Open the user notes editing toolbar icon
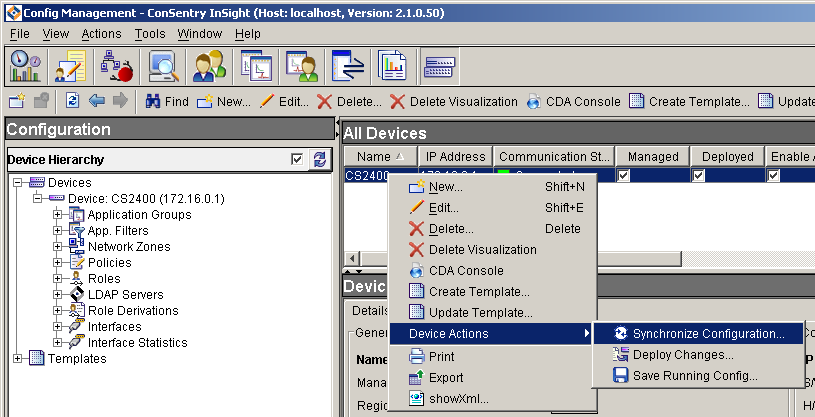The height and width of the screenshot is (417, 815). click(70, 66)
